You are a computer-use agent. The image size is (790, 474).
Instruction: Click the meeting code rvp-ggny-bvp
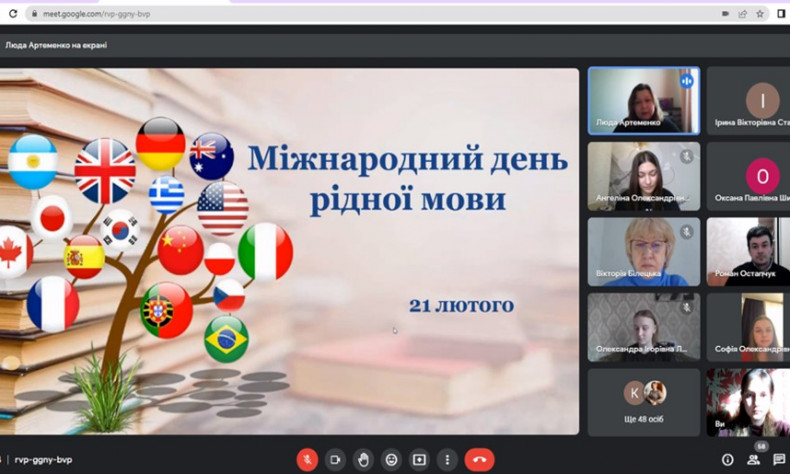[43, 460]
